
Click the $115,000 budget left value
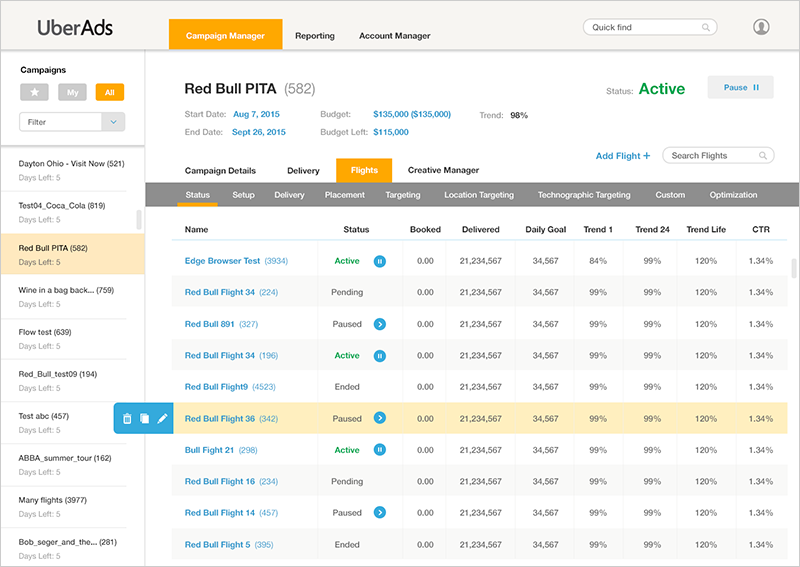pyautogui.click(x=391, y=132)
